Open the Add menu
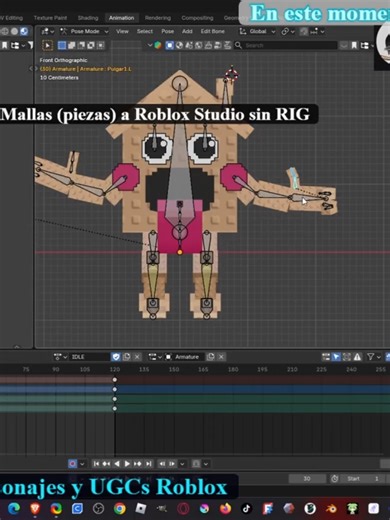The height and width of the screenshot is (520, 390). tap(187, 31)
